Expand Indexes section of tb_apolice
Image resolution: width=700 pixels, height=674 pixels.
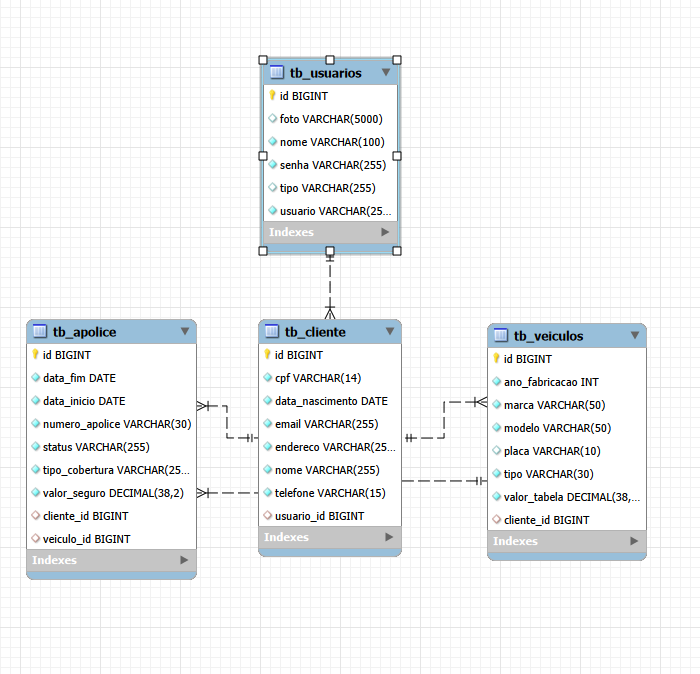(184, 560)
